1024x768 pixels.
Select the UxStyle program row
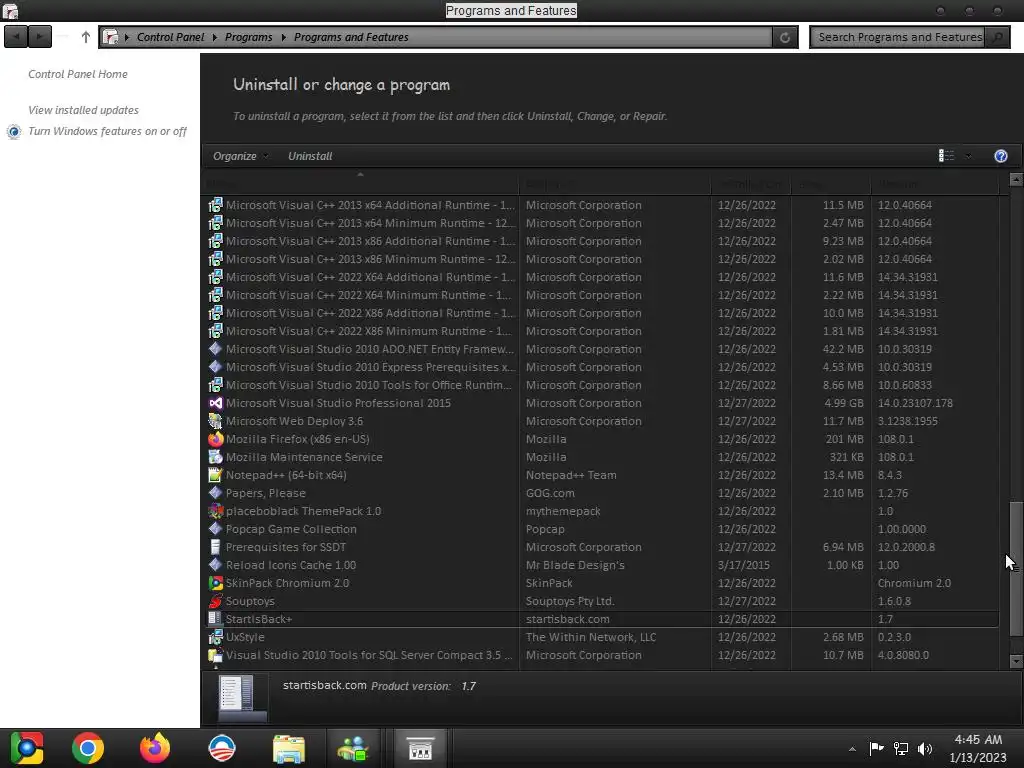click(603, 637)
